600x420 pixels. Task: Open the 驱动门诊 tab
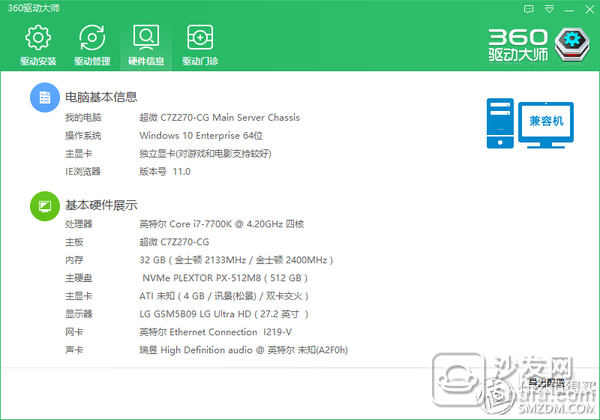click(x=200, y=45)
